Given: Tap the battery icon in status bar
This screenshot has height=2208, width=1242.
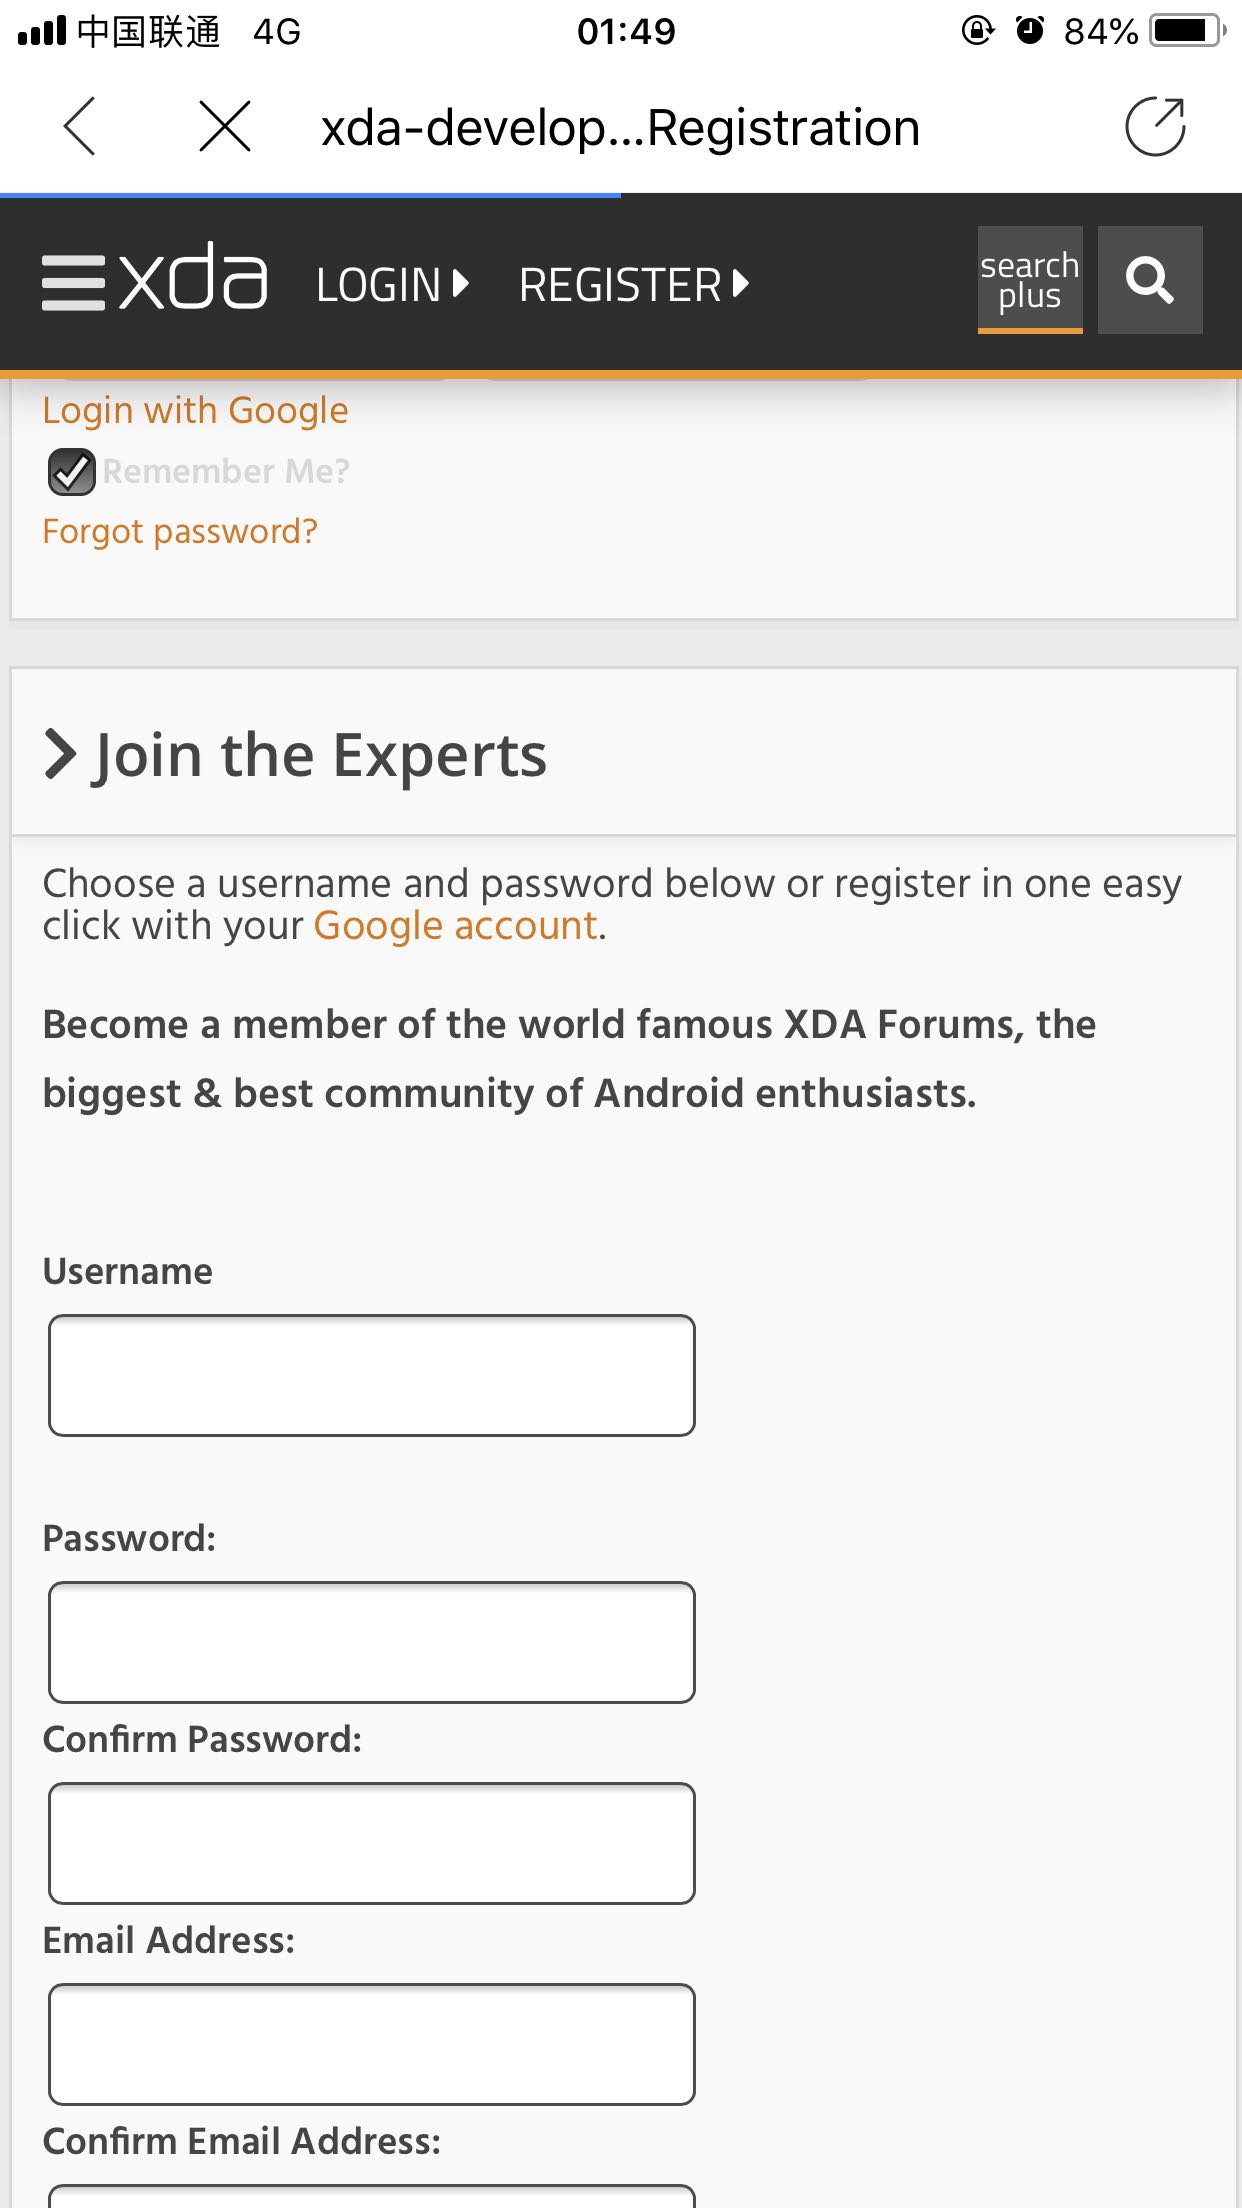Looking at the screenshot, I should pos(1186,31).
